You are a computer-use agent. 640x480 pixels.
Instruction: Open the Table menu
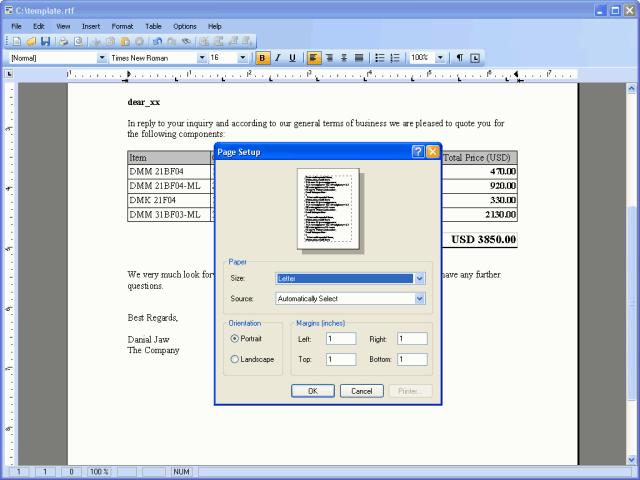[153, 26]
